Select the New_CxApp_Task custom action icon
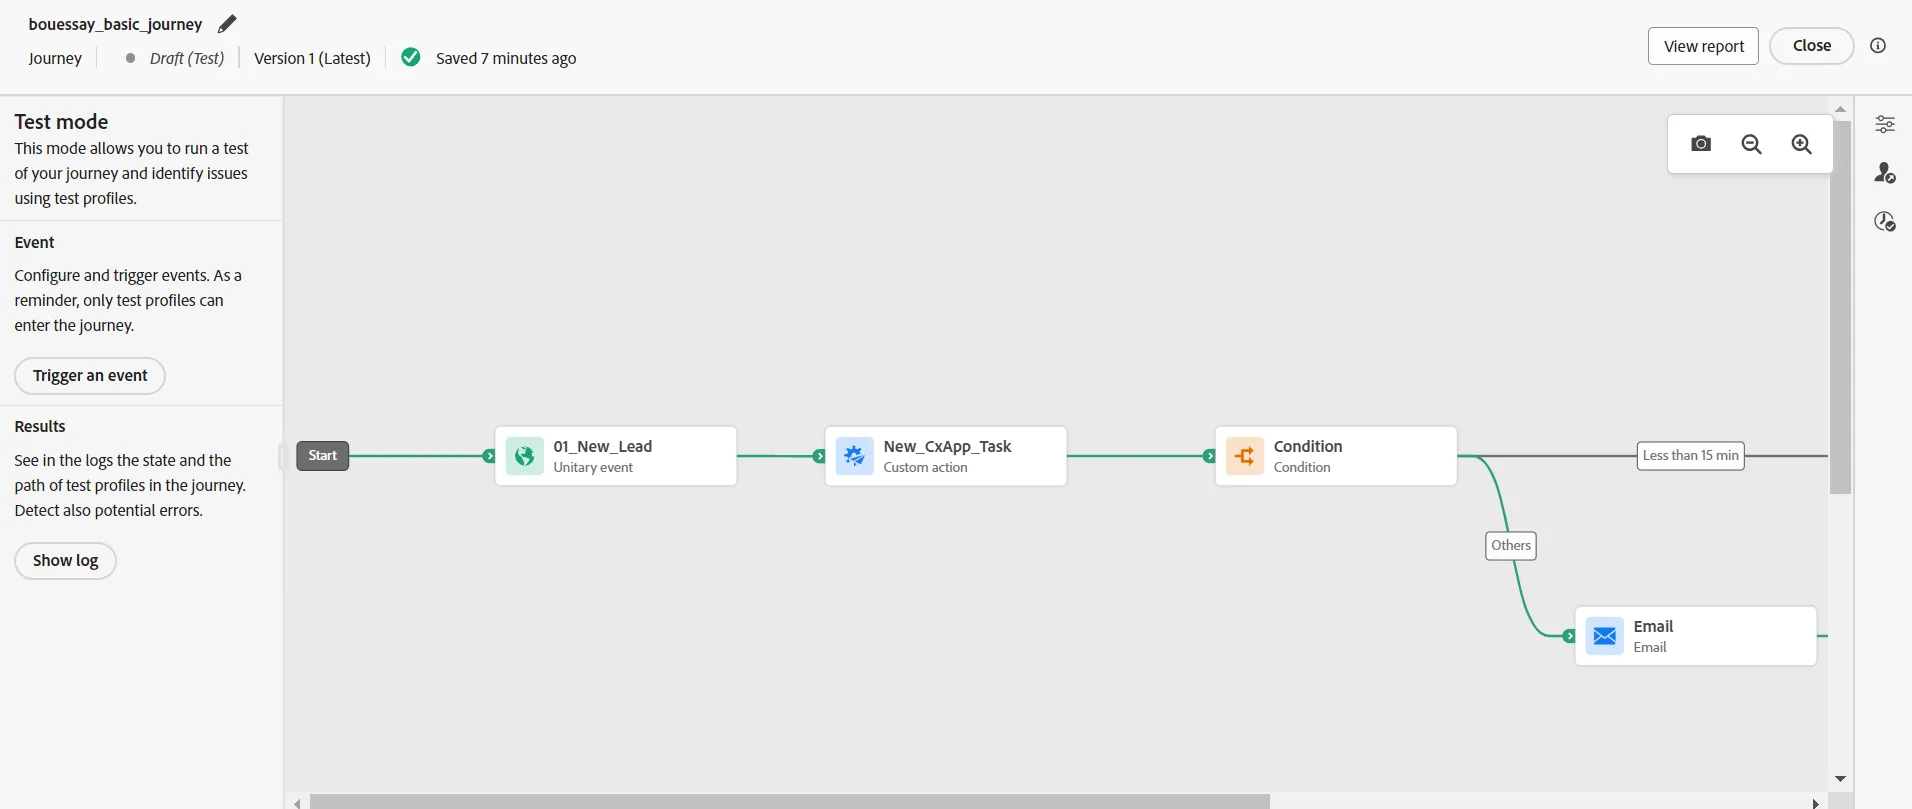This screenshot has width=1912, height=809. click(x=854, y=456)
